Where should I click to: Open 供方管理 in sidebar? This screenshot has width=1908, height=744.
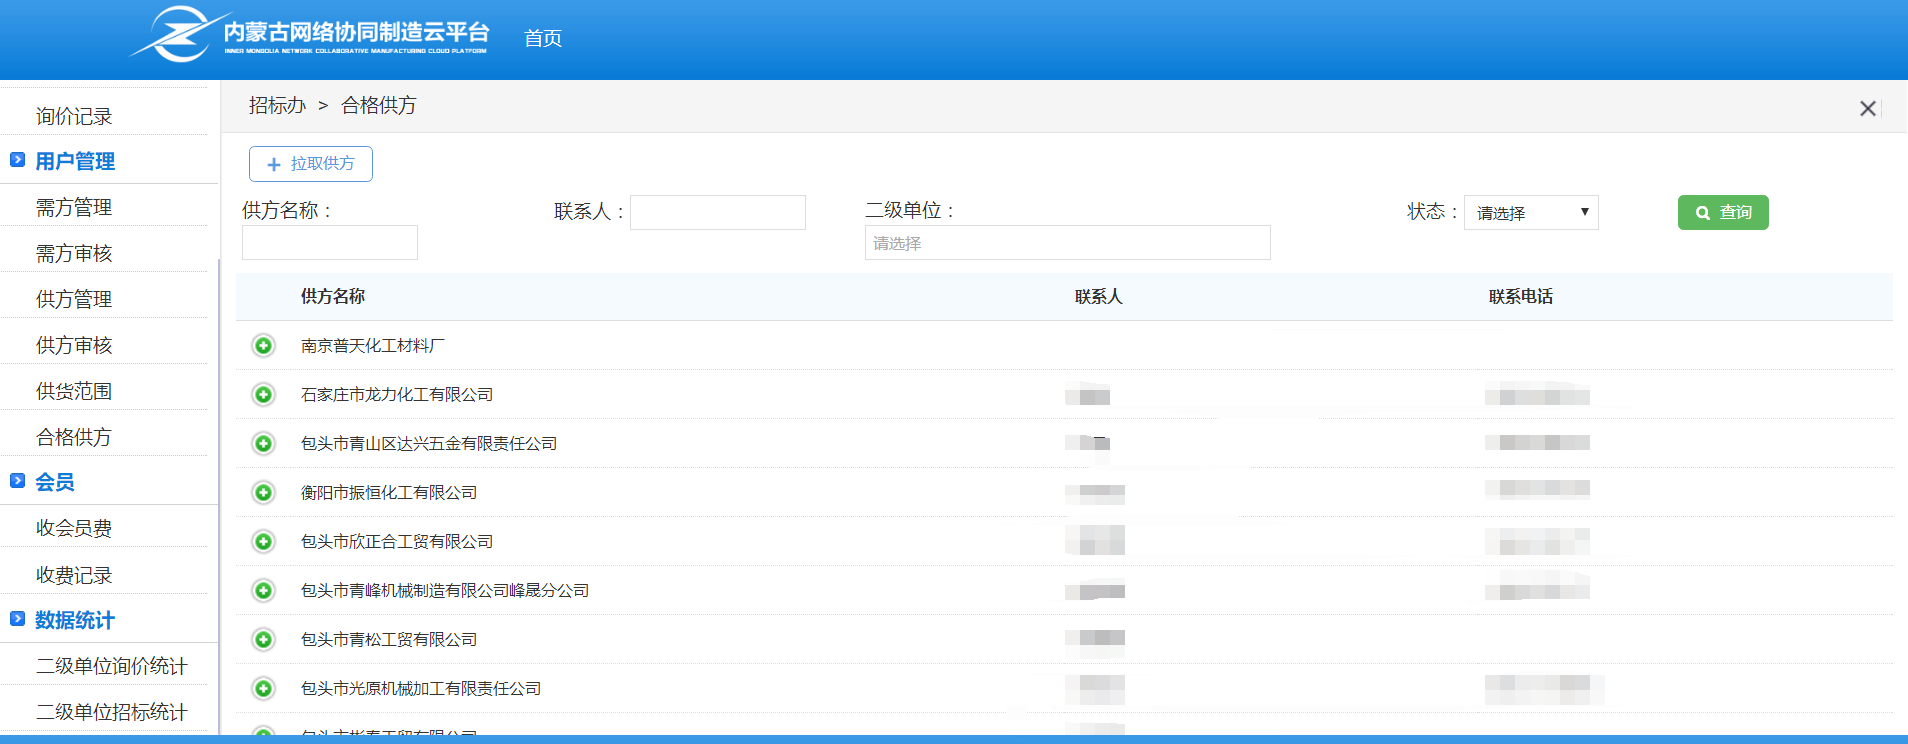(74, 299)
